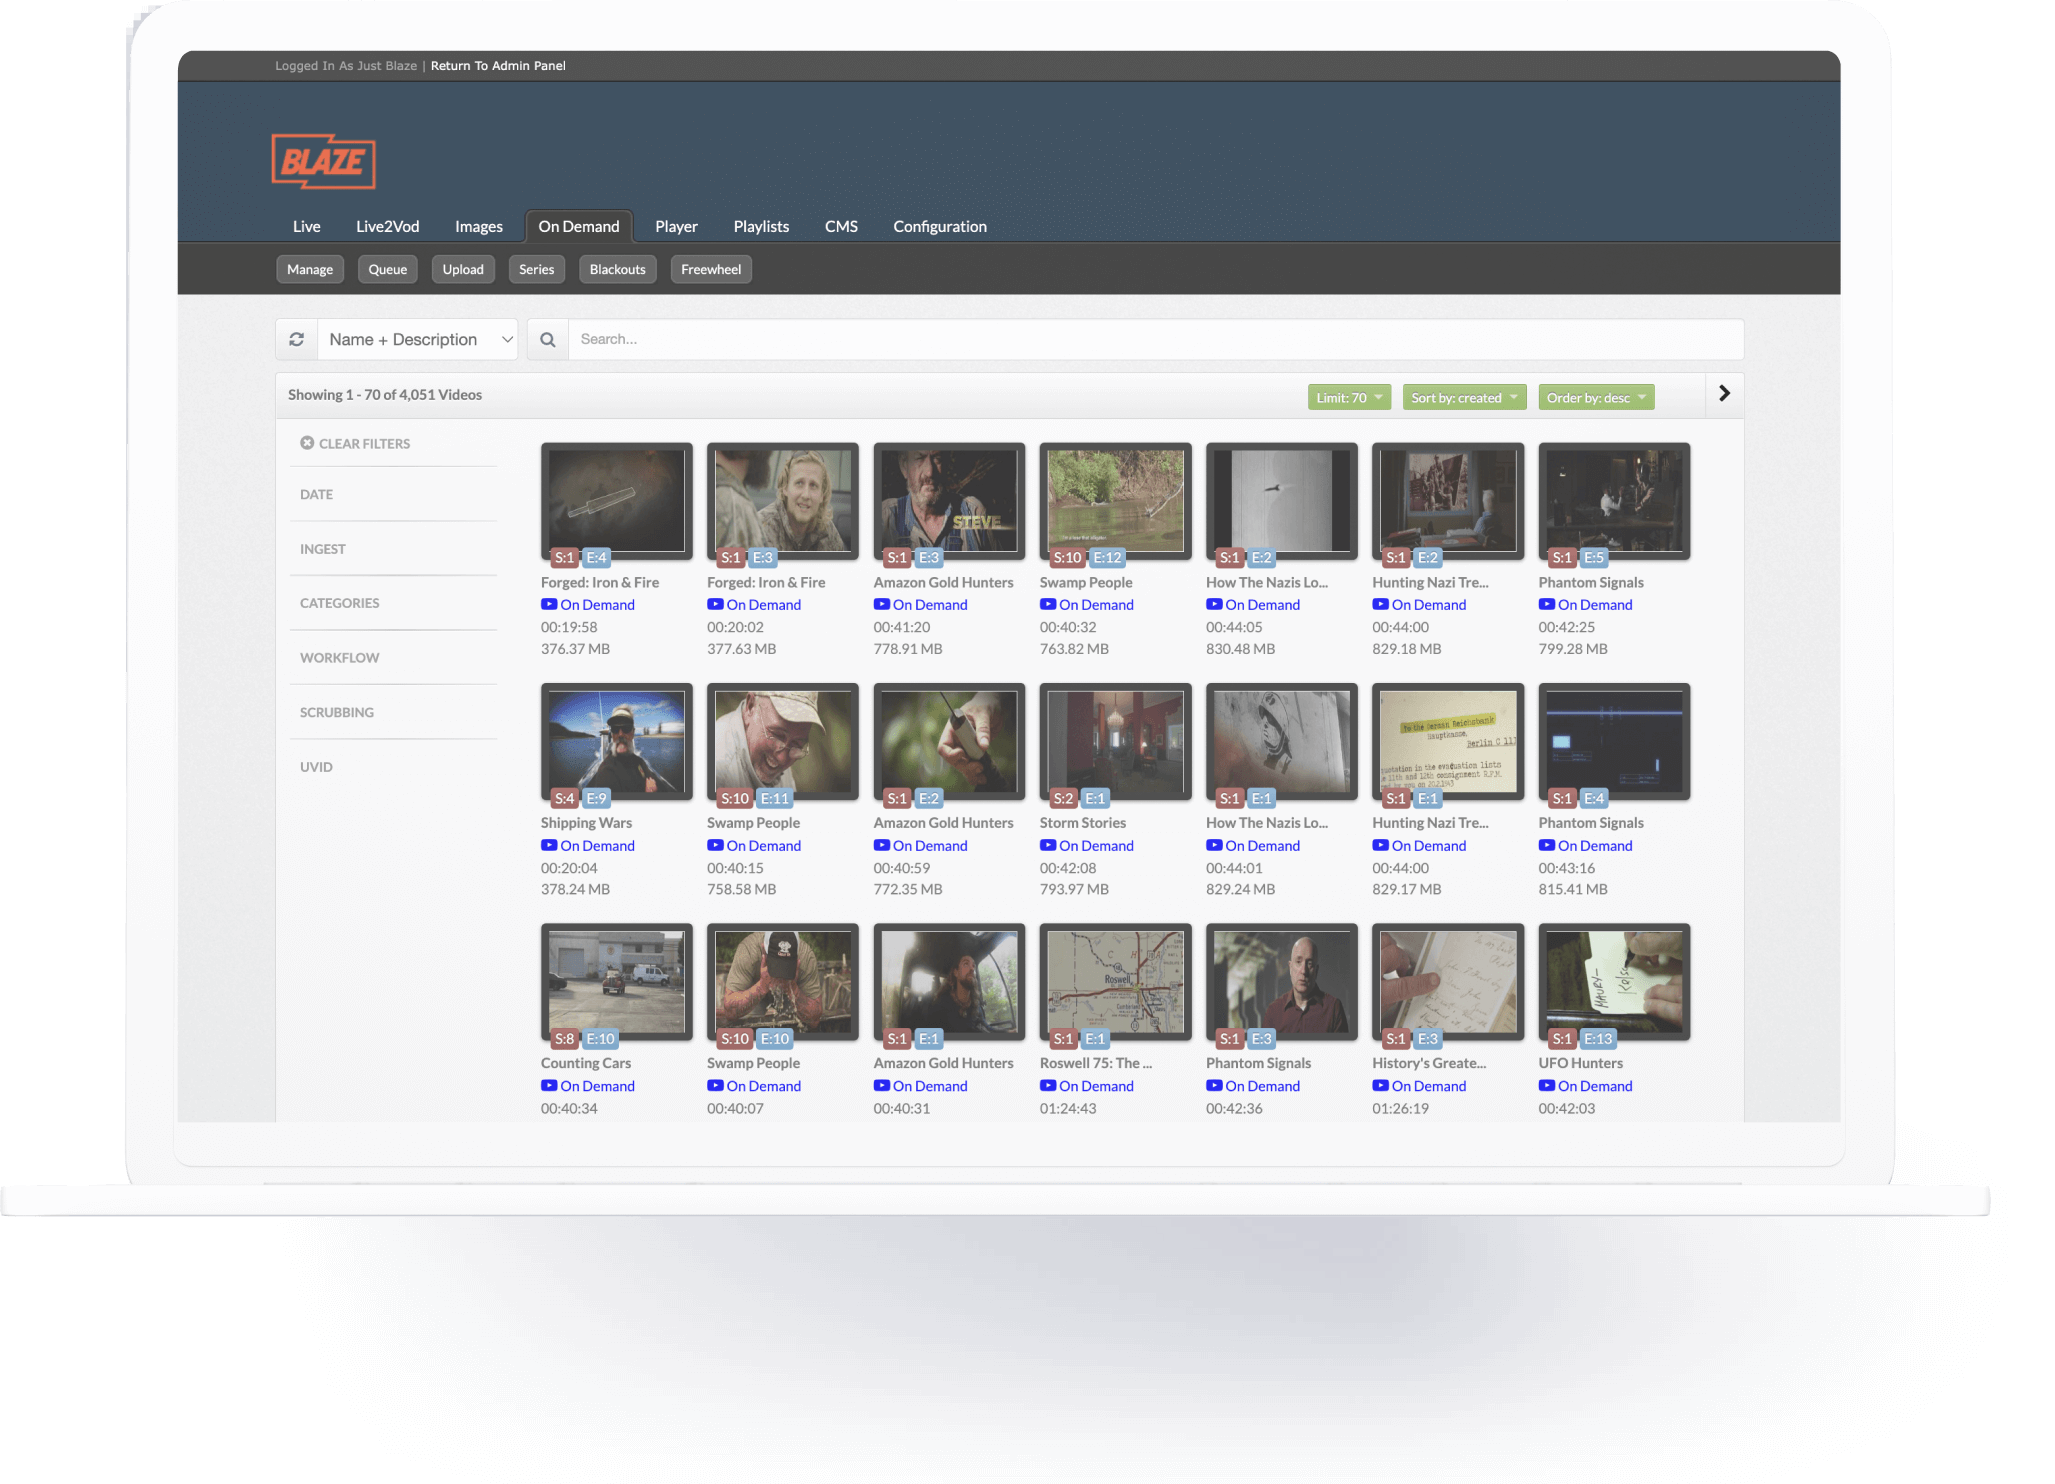This screenshot has height=1484, width=2055.
Task: Open the Shipping Wars S:4 E:9 thumbnail
Action: coord(617,742)
